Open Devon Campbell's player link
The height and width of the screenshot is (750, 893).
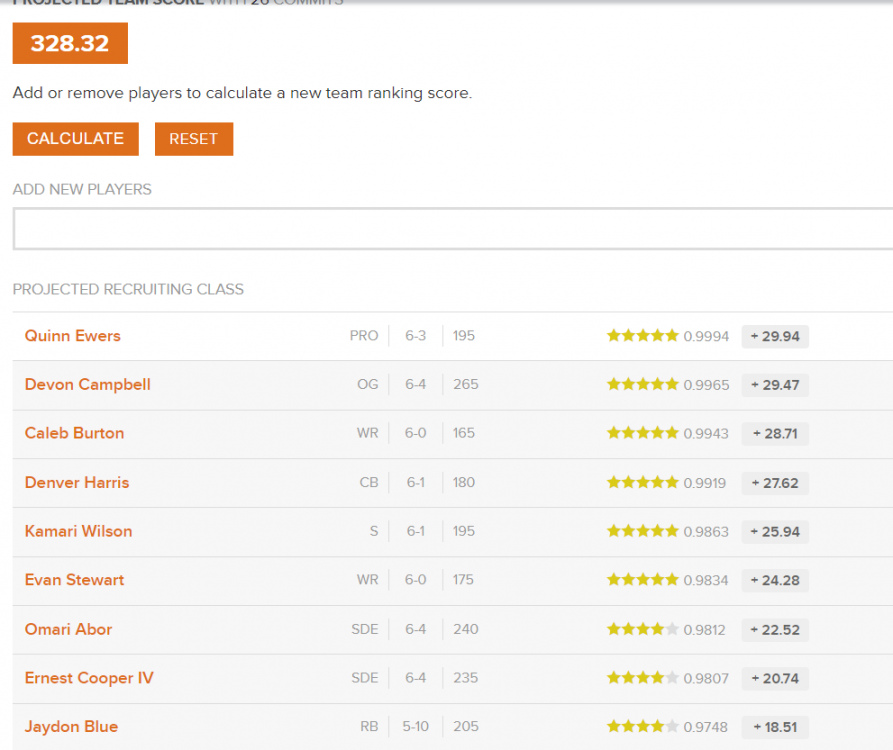(88, 385)
